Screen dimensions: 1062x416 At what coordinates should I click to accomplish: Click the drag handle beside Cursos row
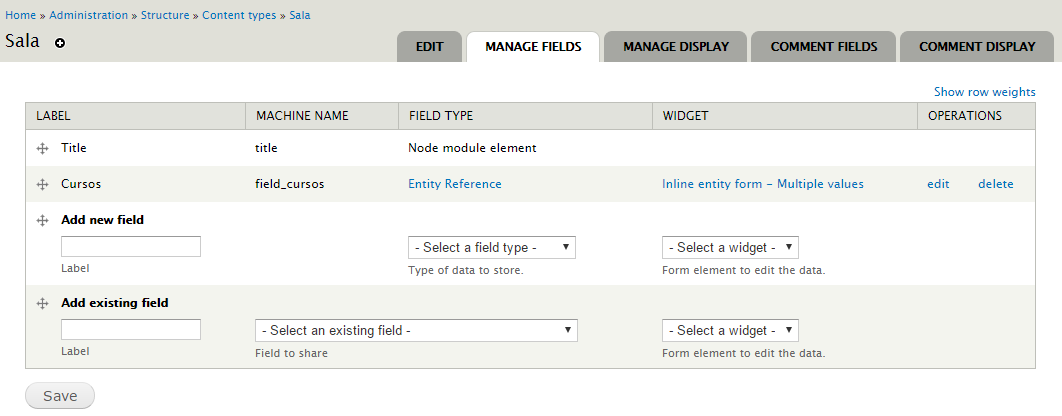pos(43,185)
